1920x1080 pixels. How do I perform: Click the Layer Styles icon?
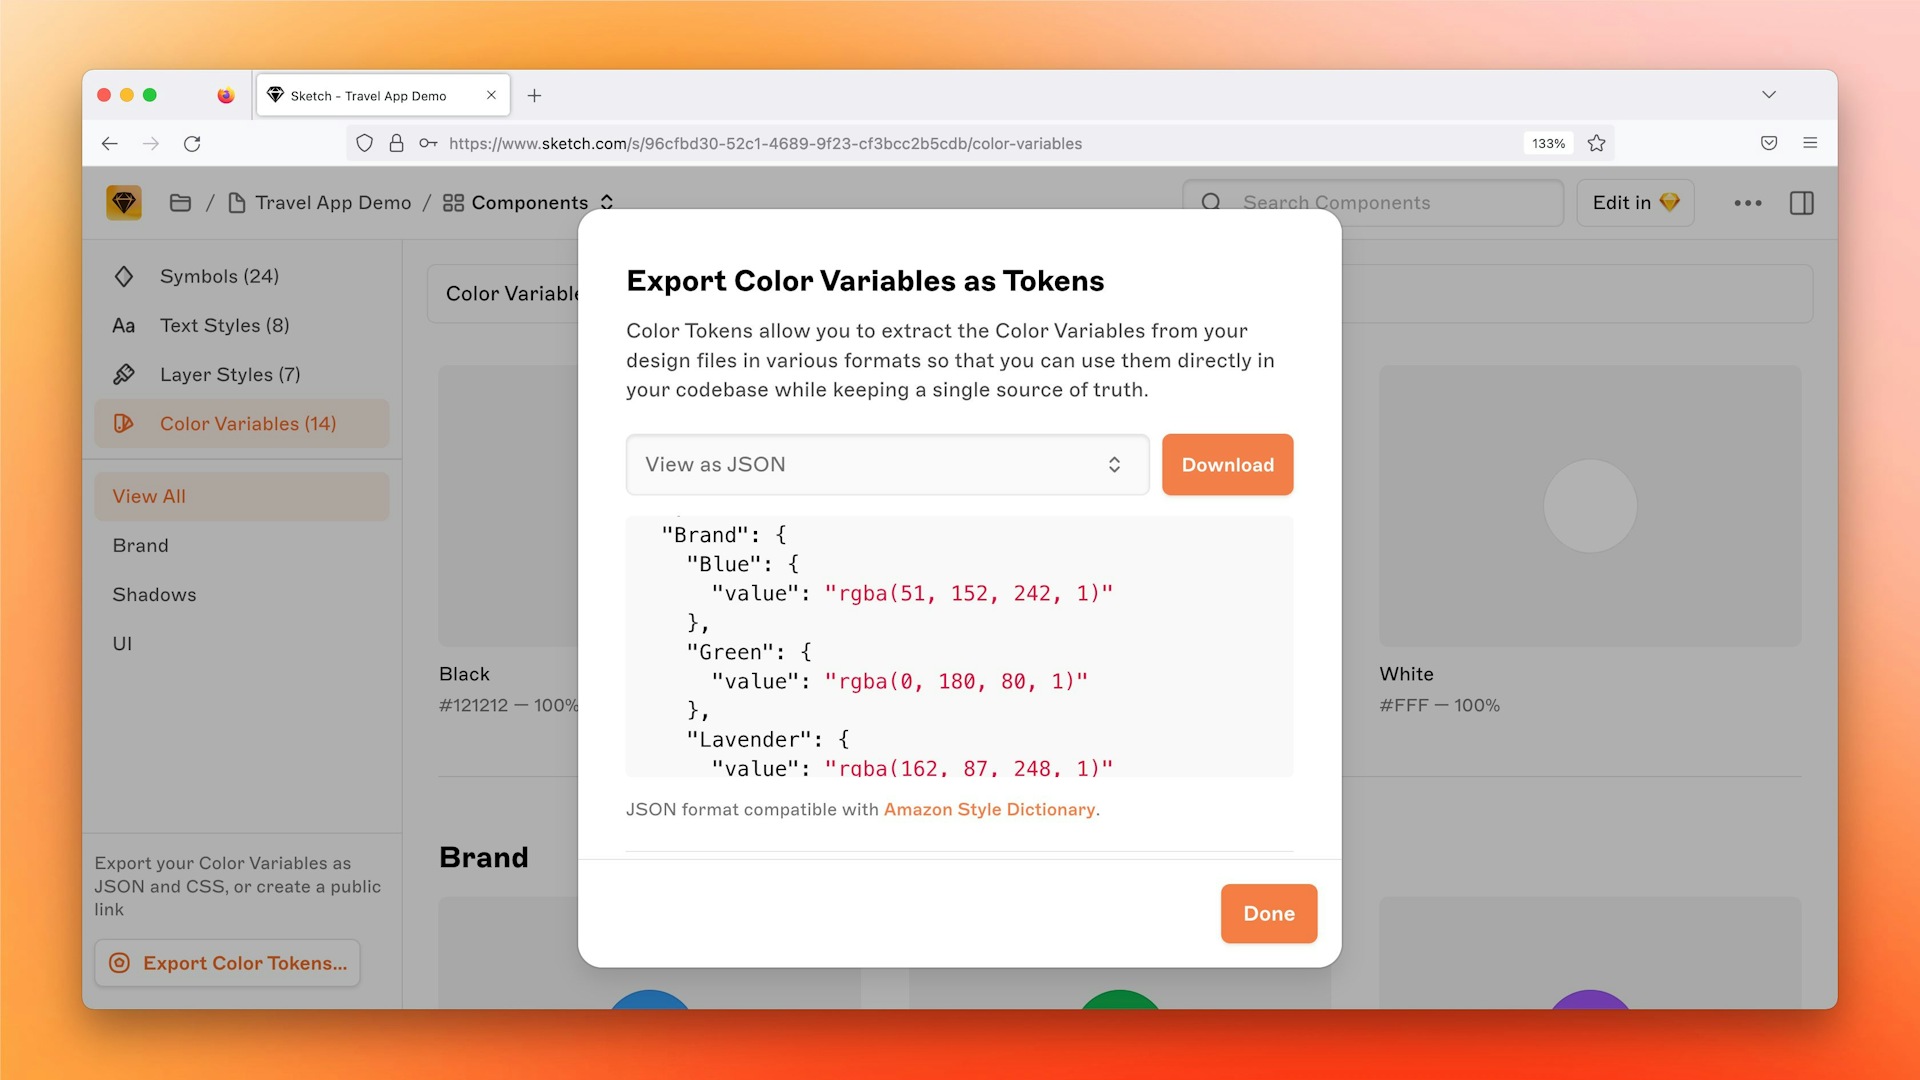point(123,373)
